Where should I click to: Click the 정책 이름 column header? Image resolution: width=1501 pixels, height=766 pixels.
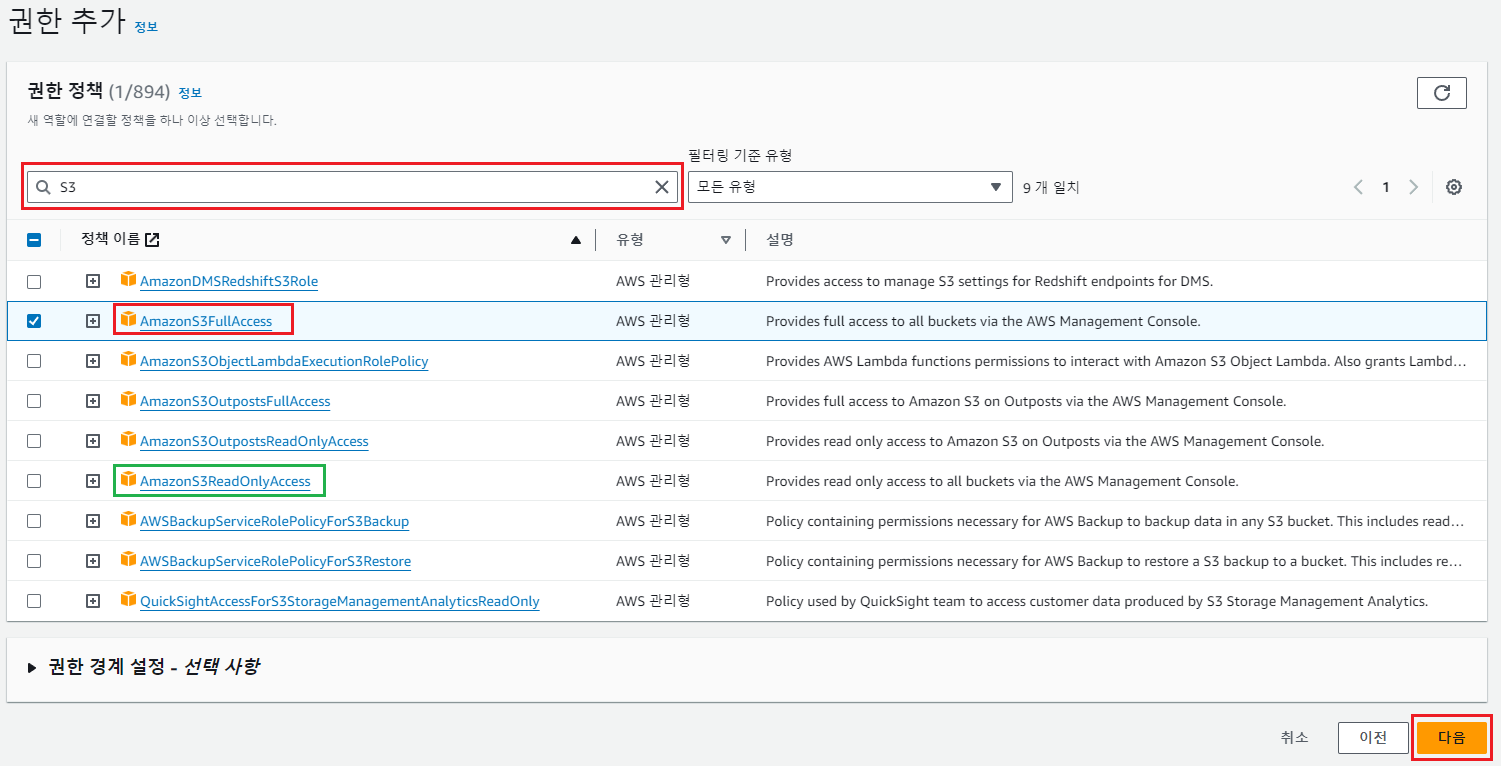pyautogui.click(x=111, y=240)
